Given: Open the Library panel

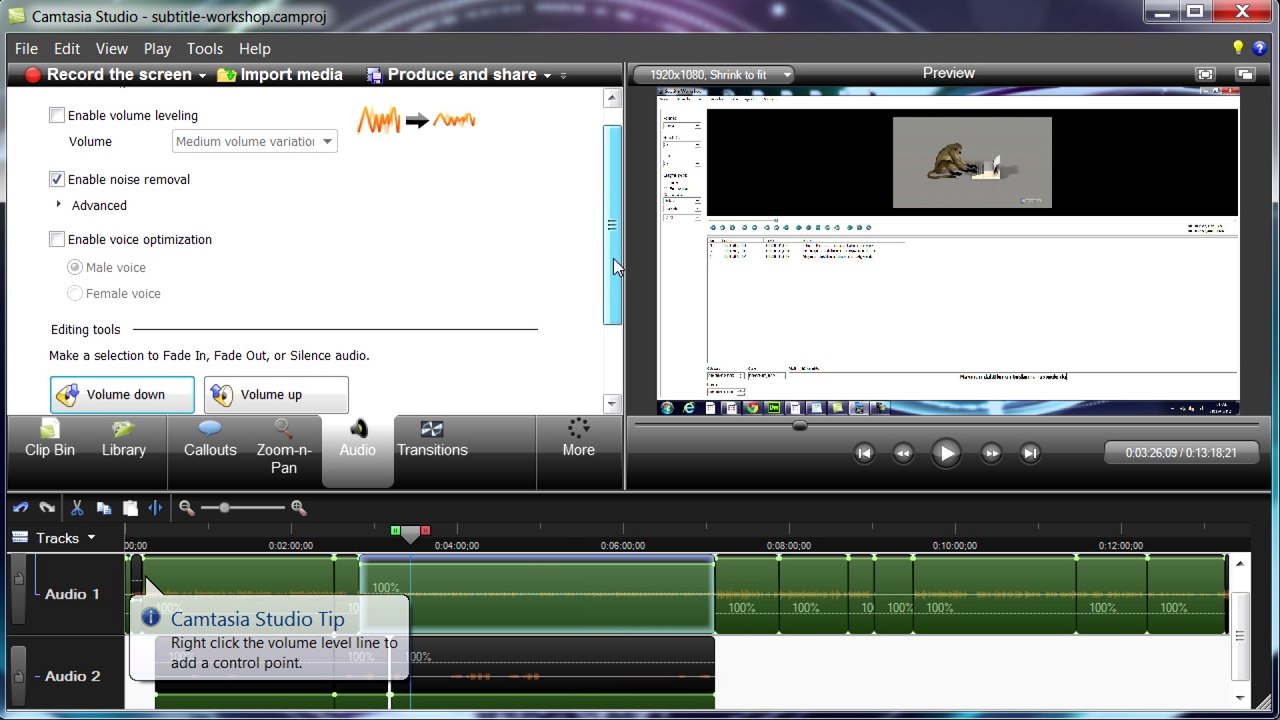Looking at the screenshot, I should point(124,440).
